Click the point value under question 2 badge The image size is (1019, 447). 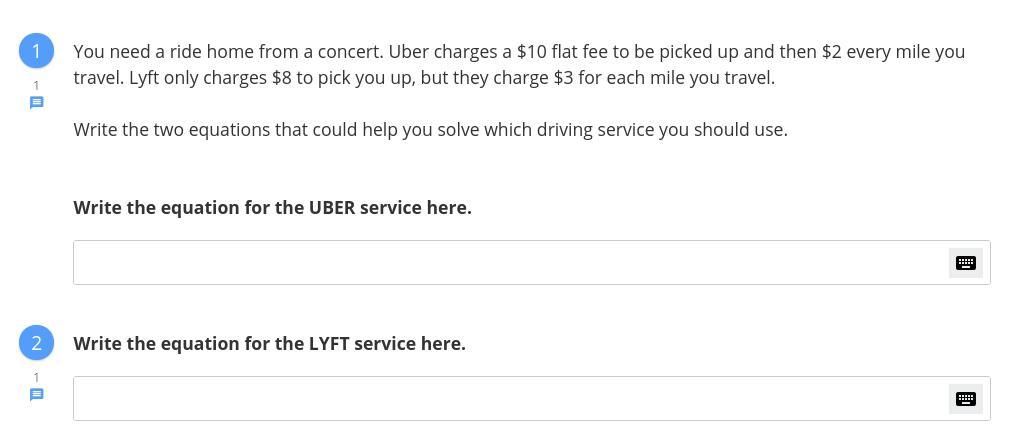[x=37, y=377]
